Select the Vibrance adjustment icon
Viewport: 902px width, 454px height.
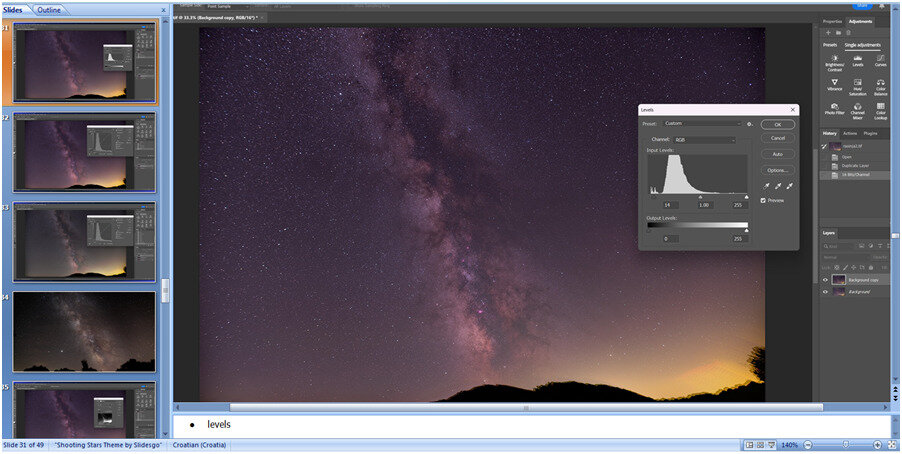[834, 82]
